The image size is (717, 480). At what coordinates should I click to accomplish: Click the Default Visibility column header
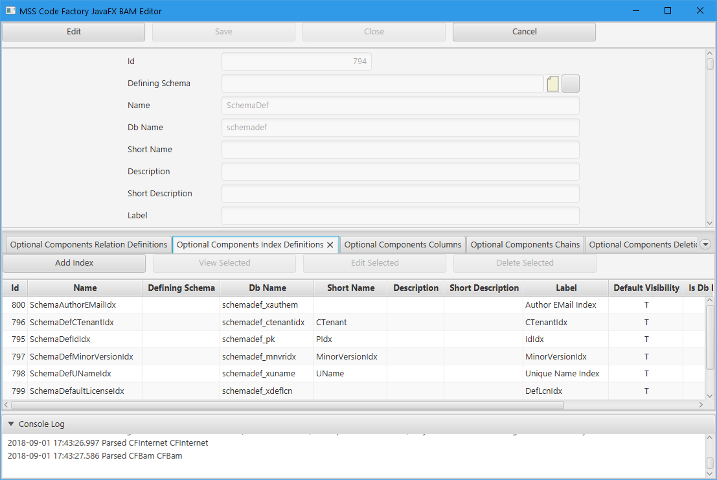pos(645,288)
